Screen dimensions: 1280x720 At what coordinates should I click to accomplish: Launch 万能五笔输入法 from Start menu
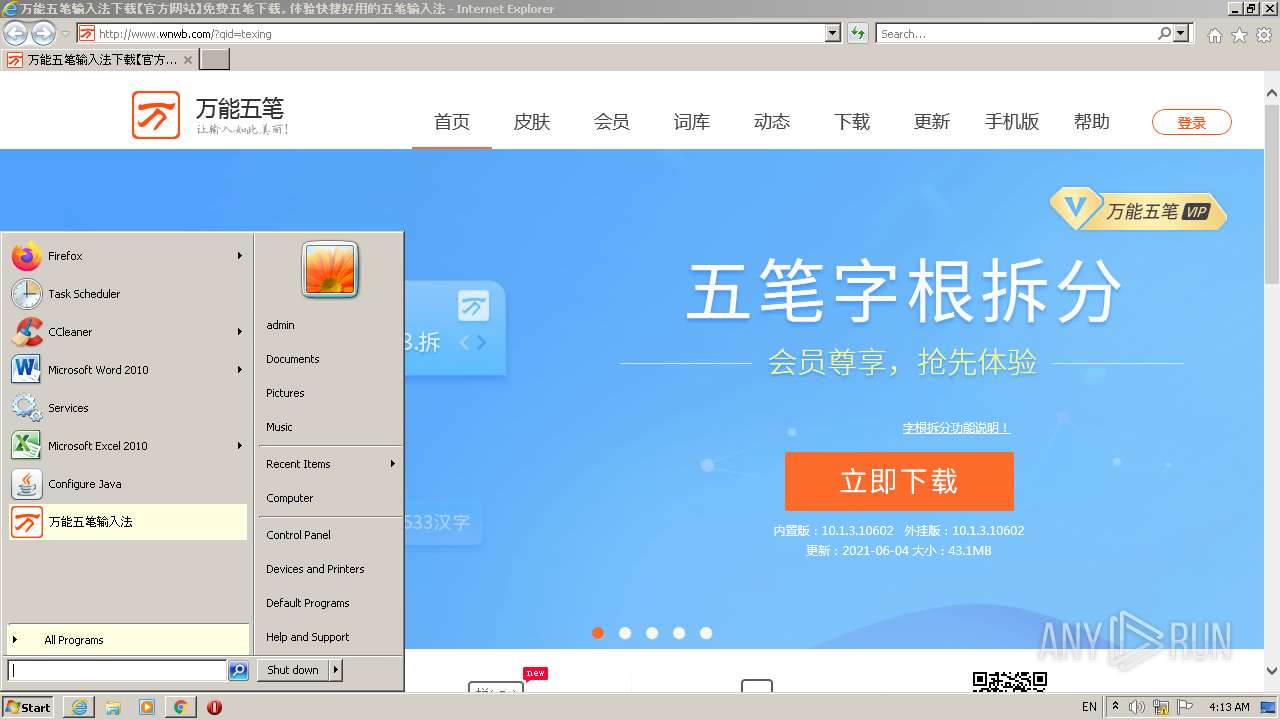pos(128,522)
